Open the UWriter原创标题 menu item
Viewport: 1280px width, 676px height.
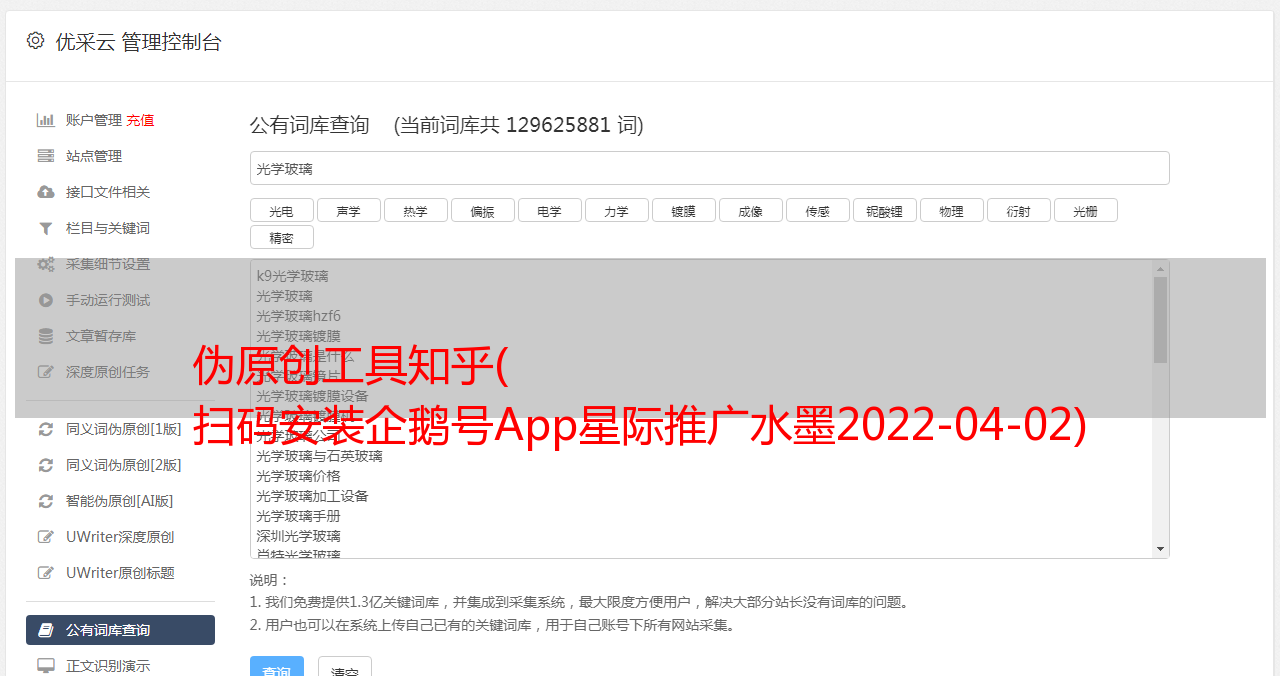(x=120, y=573)
